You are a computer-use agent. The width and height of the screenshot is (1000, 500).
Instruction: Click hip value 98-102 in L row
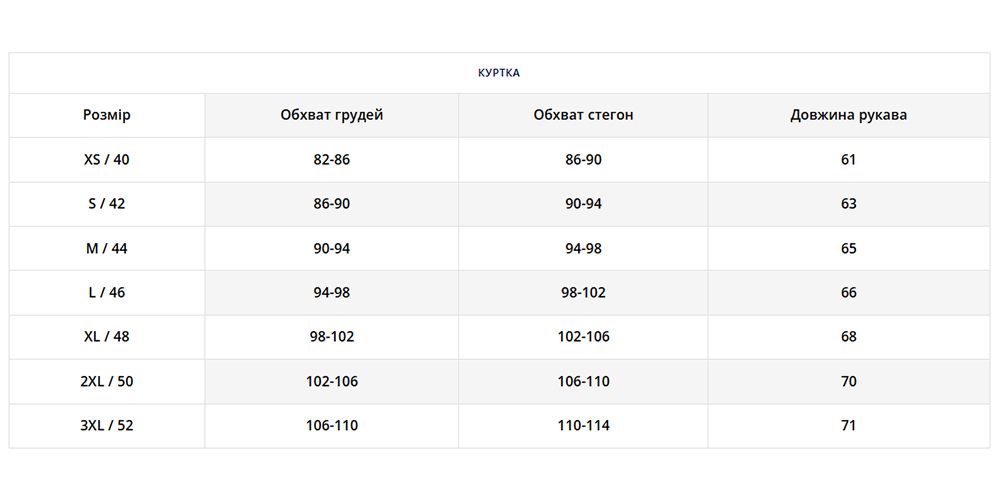[583, 292]
